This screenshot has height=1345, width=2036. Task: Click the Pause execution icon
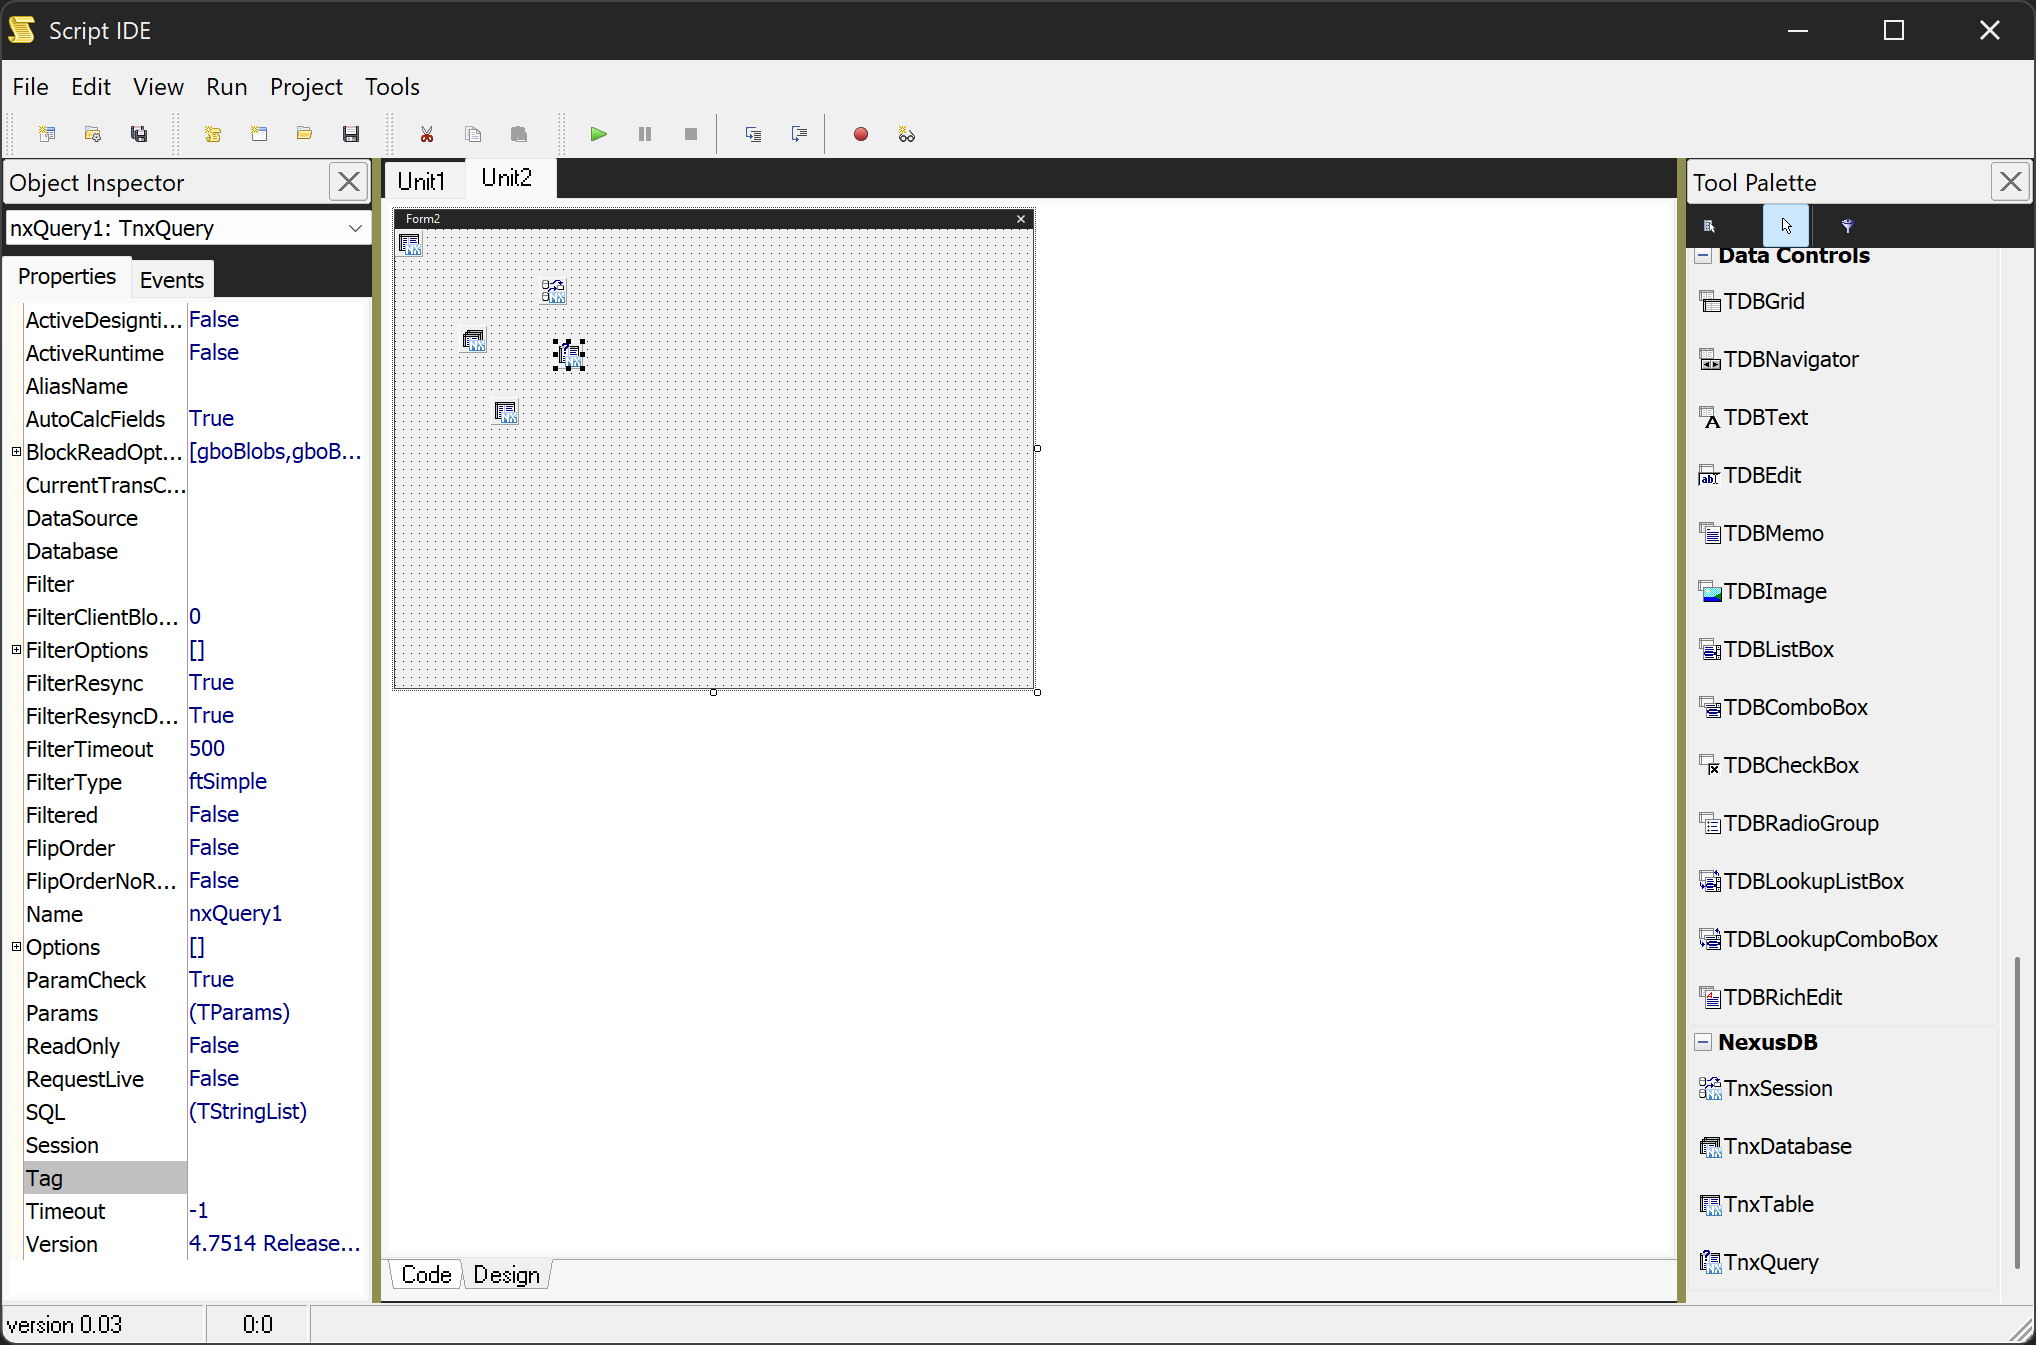[645, 134]
